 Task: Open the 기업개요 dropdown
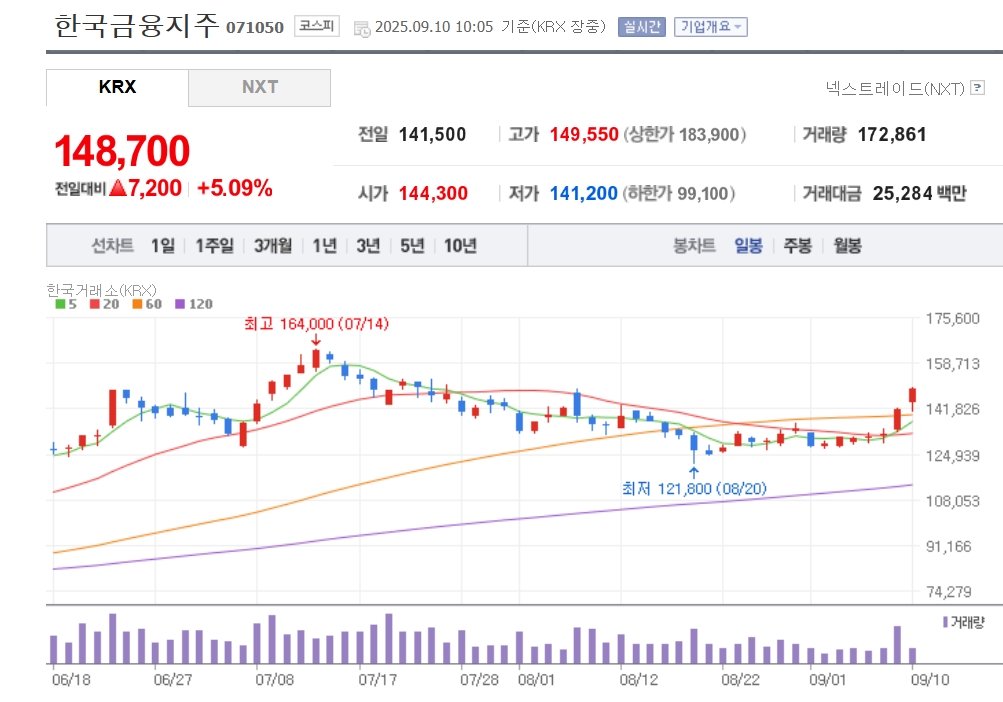(x=711, y=27)
